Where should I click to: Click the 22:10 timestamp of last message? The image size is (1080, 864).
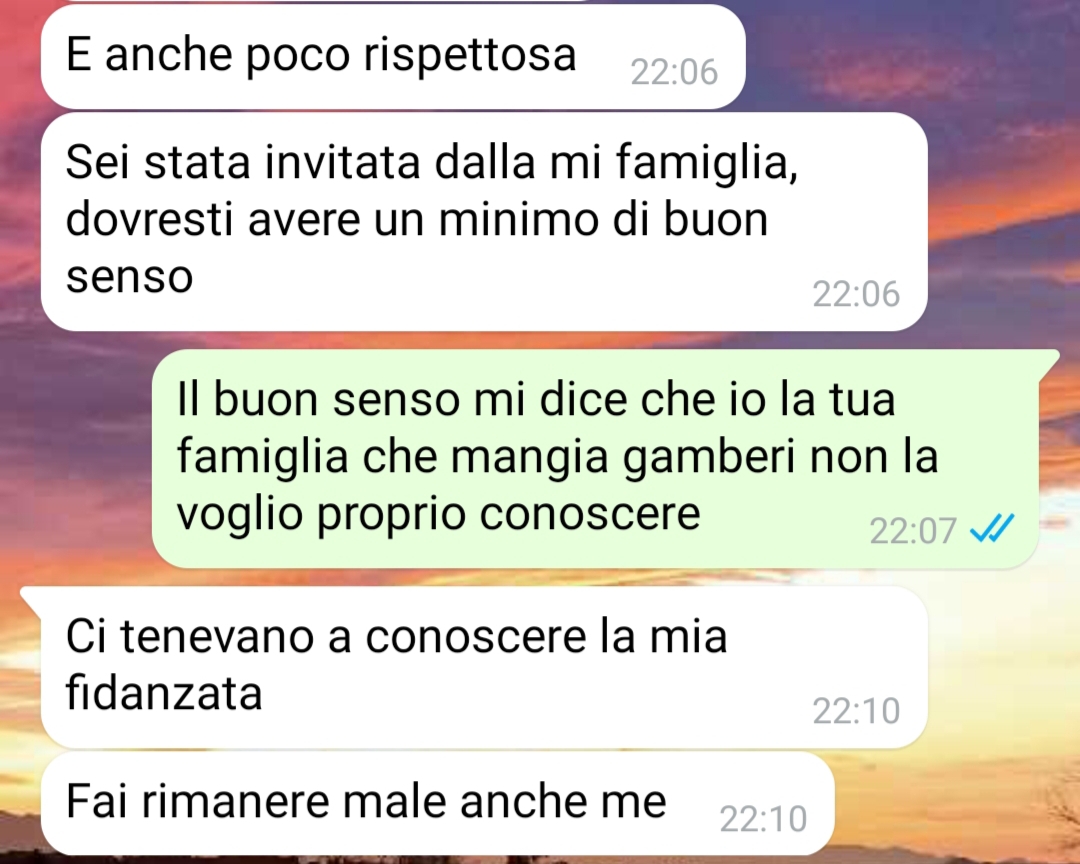[763, 819]
